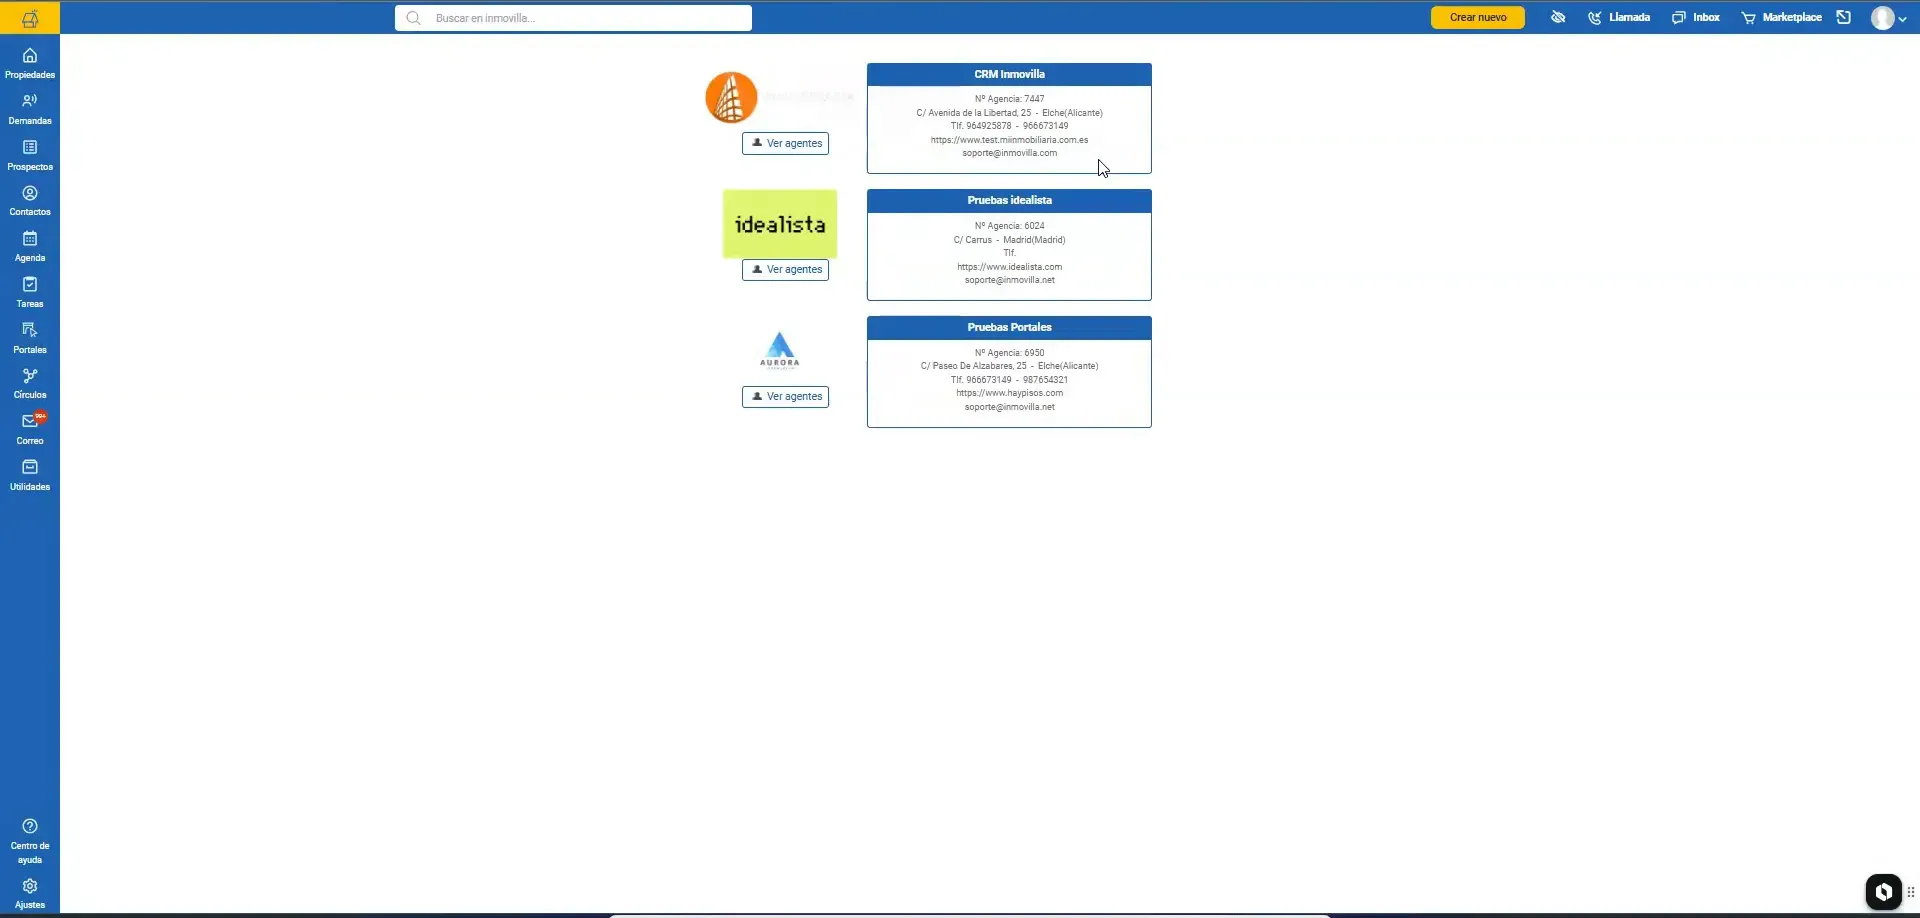Click soporte@inmovilla.com email in CRM Inmovilla
This screenshot has width=1920, height=918.
click(1009, 154)
